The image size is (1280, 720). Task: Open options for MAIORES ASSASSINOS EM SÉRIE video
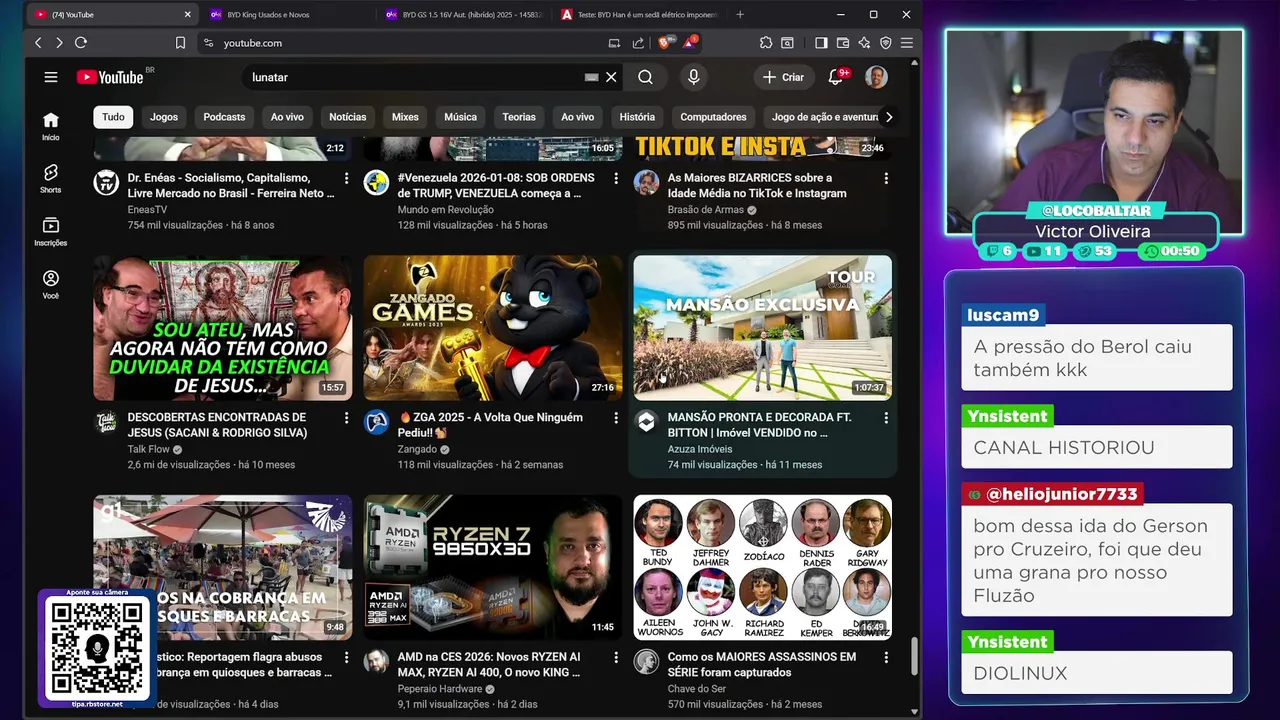(x=886, y=658)
